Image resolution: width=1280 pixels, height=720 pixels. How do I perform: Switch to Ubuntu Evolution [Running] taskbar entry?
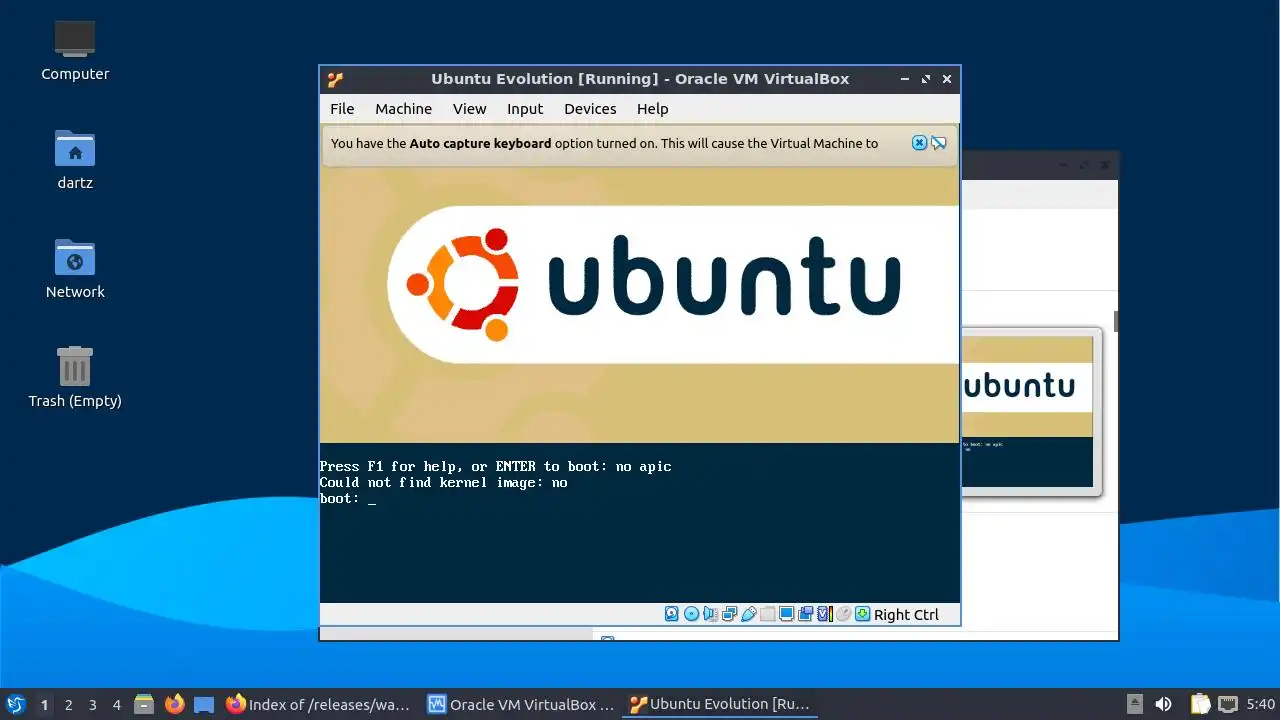[x=720, y=704]
